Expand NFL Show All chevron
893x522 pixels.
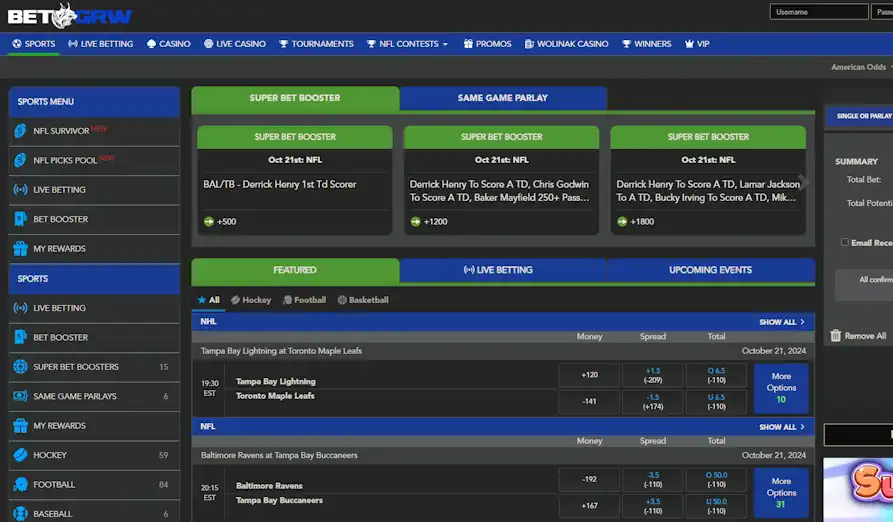(x=802, y=426)
